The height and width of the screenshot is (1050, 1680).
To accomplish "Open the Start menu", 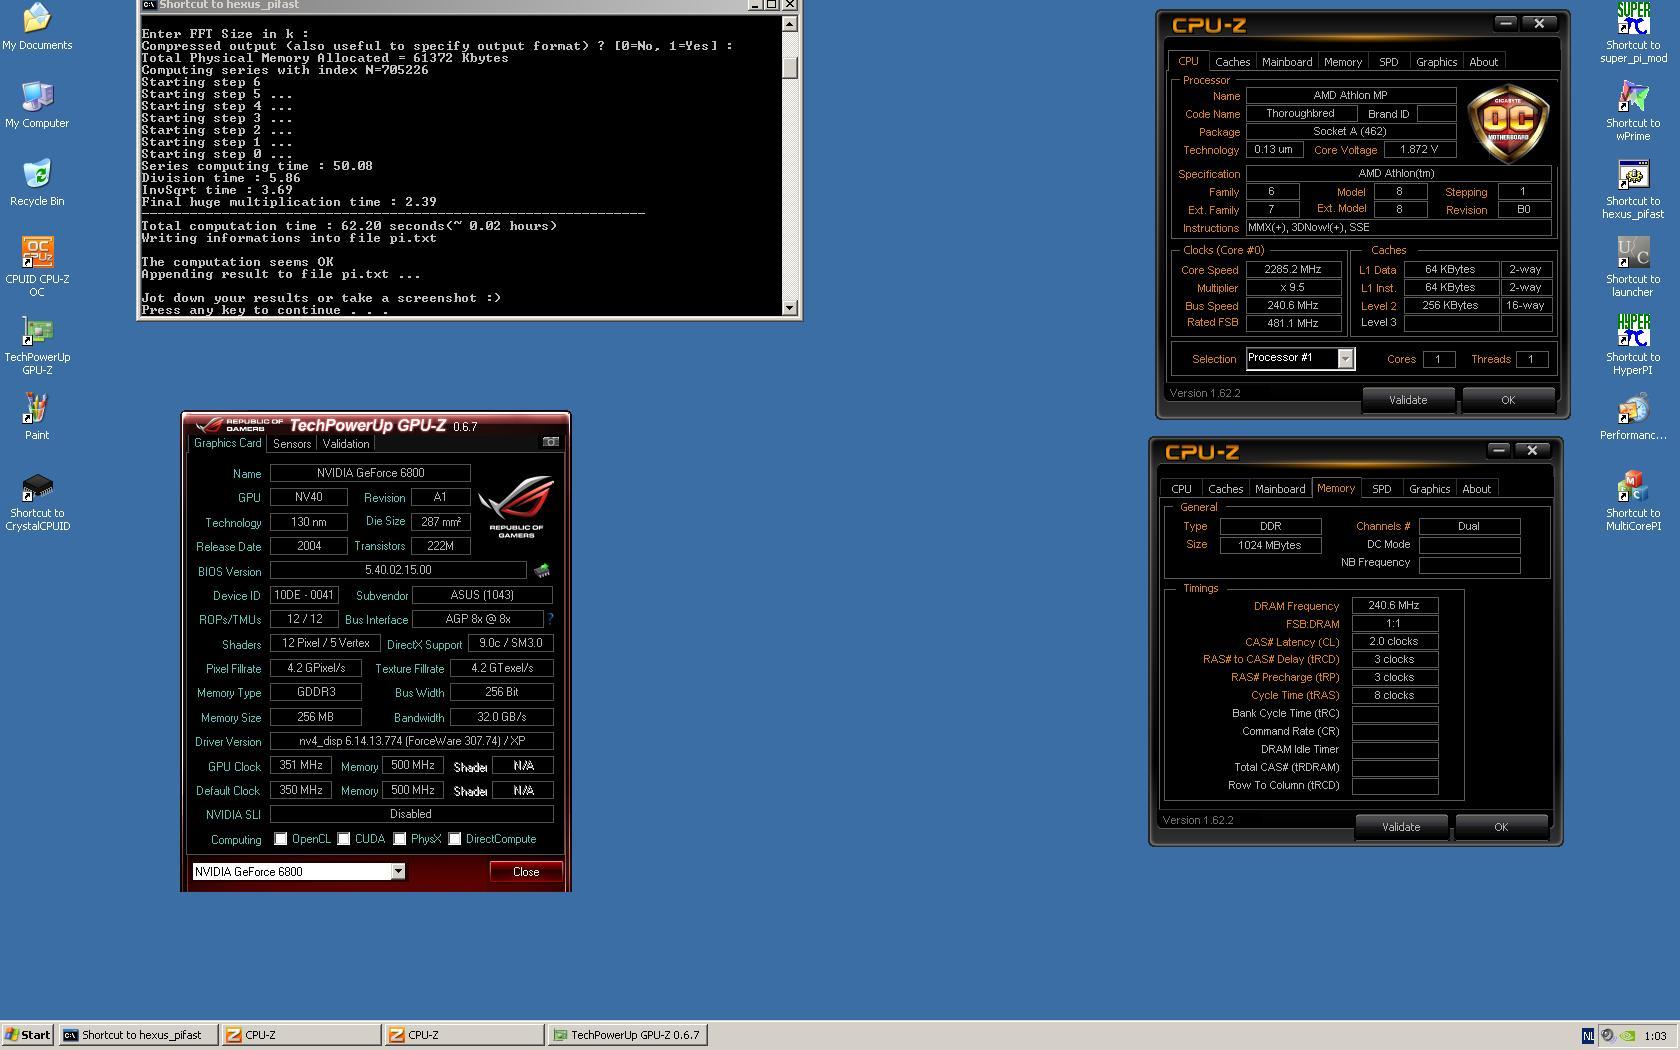I will point(28,1035).
